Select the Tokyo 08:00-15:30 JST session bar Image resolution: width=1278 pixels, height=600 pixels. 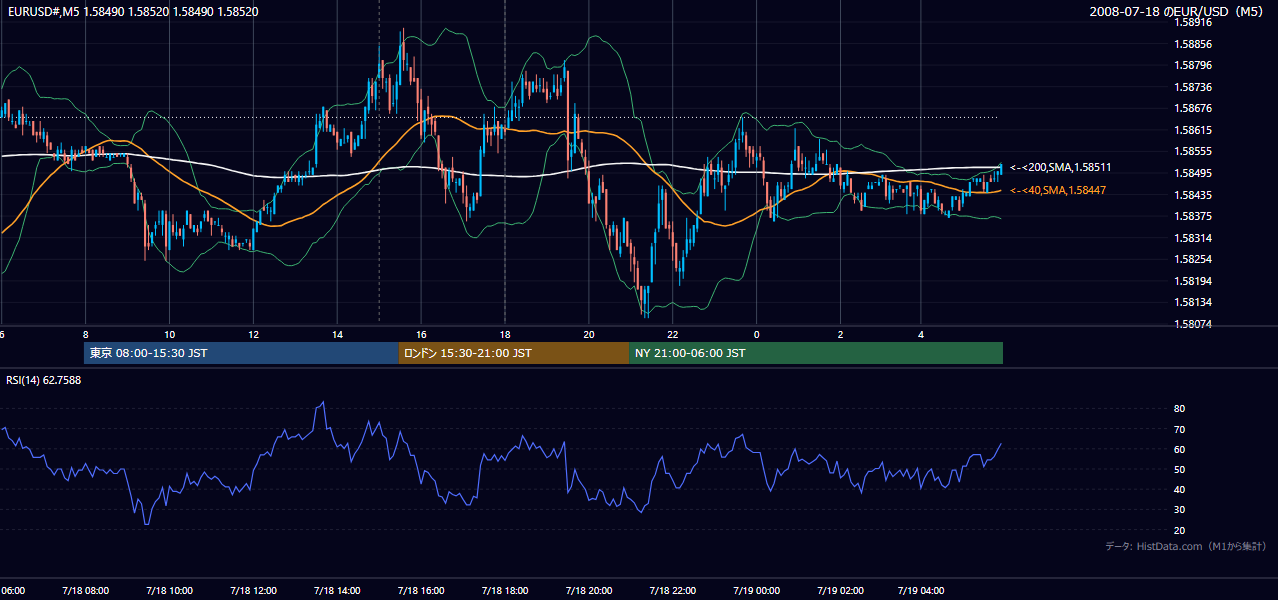242,353
